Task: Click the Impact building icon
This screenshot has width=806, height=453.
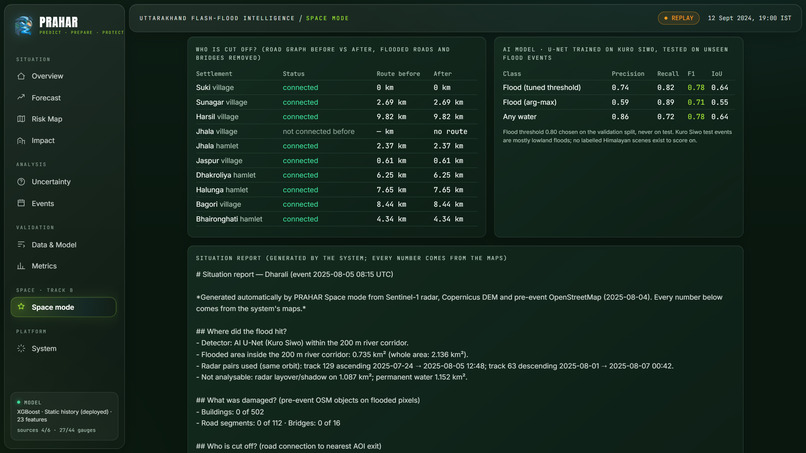Action: coord(21,140)
